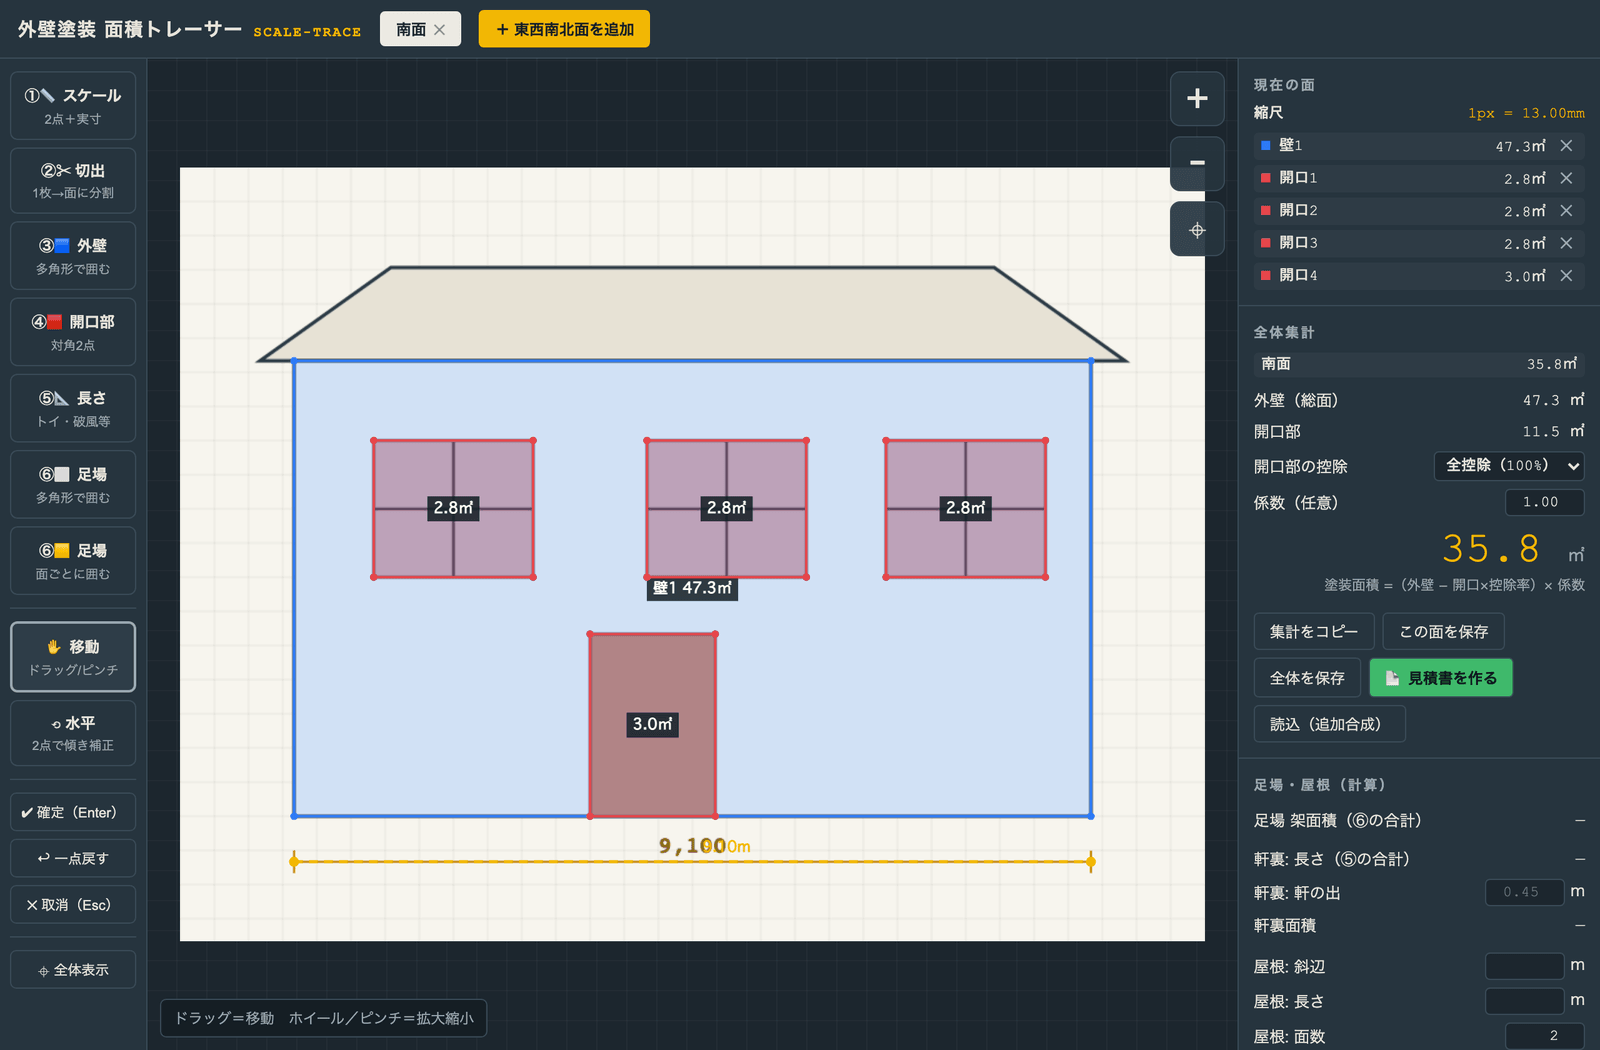Undo last point with 一点戻す
Screen dimensions: 1600x1050
click(x=73, y=858)
